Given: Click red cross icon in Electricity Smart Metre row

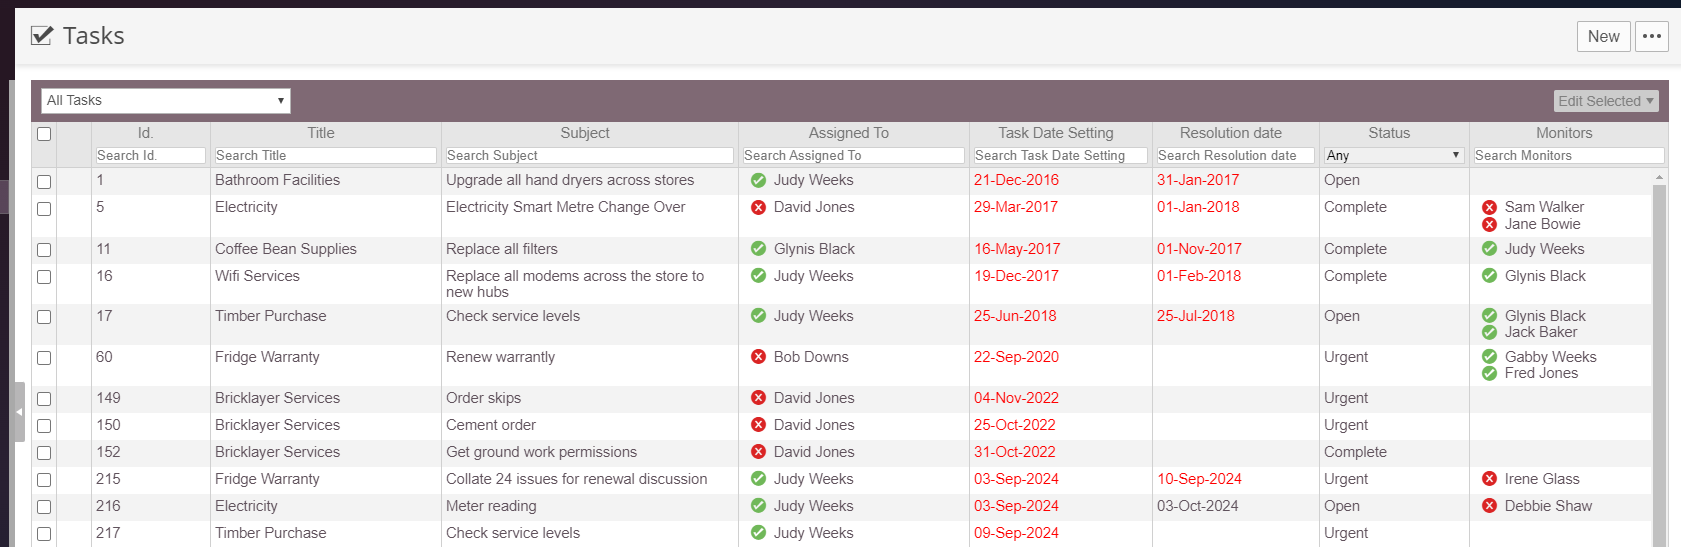Looking at the screenshot, I should pos(759,207).
